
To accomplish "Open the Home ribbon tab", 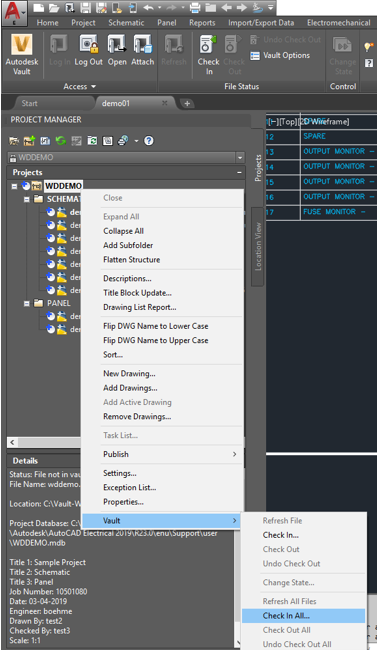I will pos(47,23).
